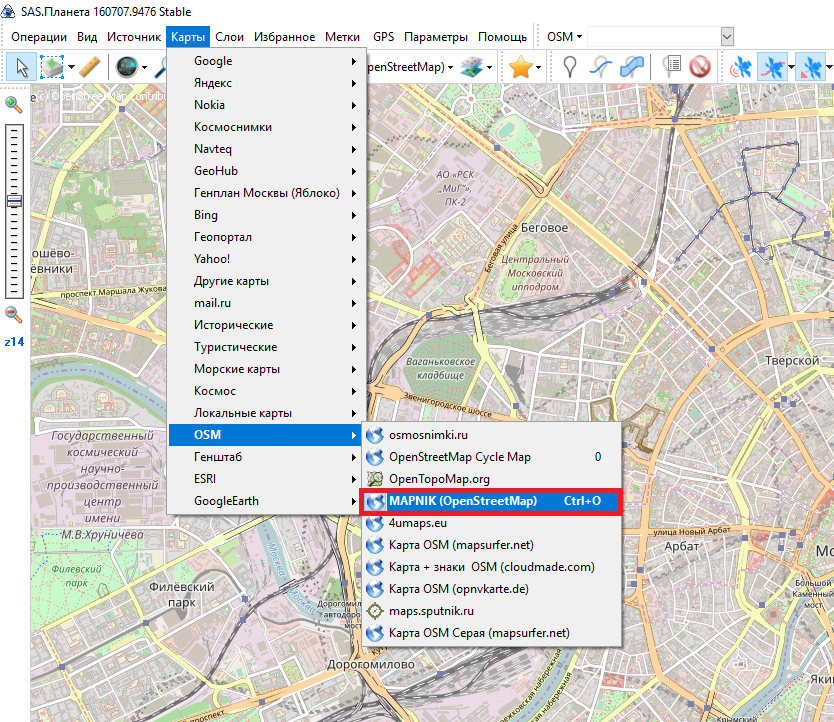Screen dimensions: 834x722
Task: Choose Карта + знаки OSM (cloudmade.com)
Action: pos(491,567)
